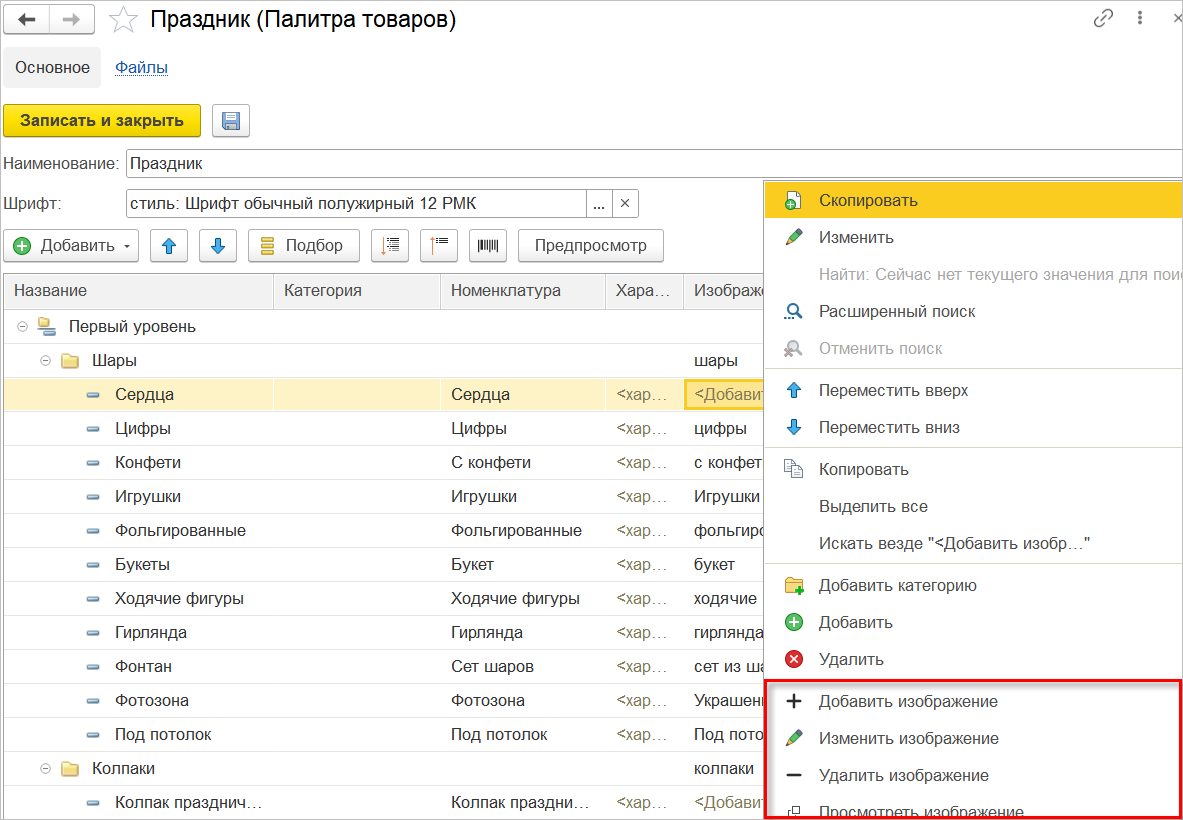
Task: Collapse the Колпаки folder node
Action: [45, 769]
